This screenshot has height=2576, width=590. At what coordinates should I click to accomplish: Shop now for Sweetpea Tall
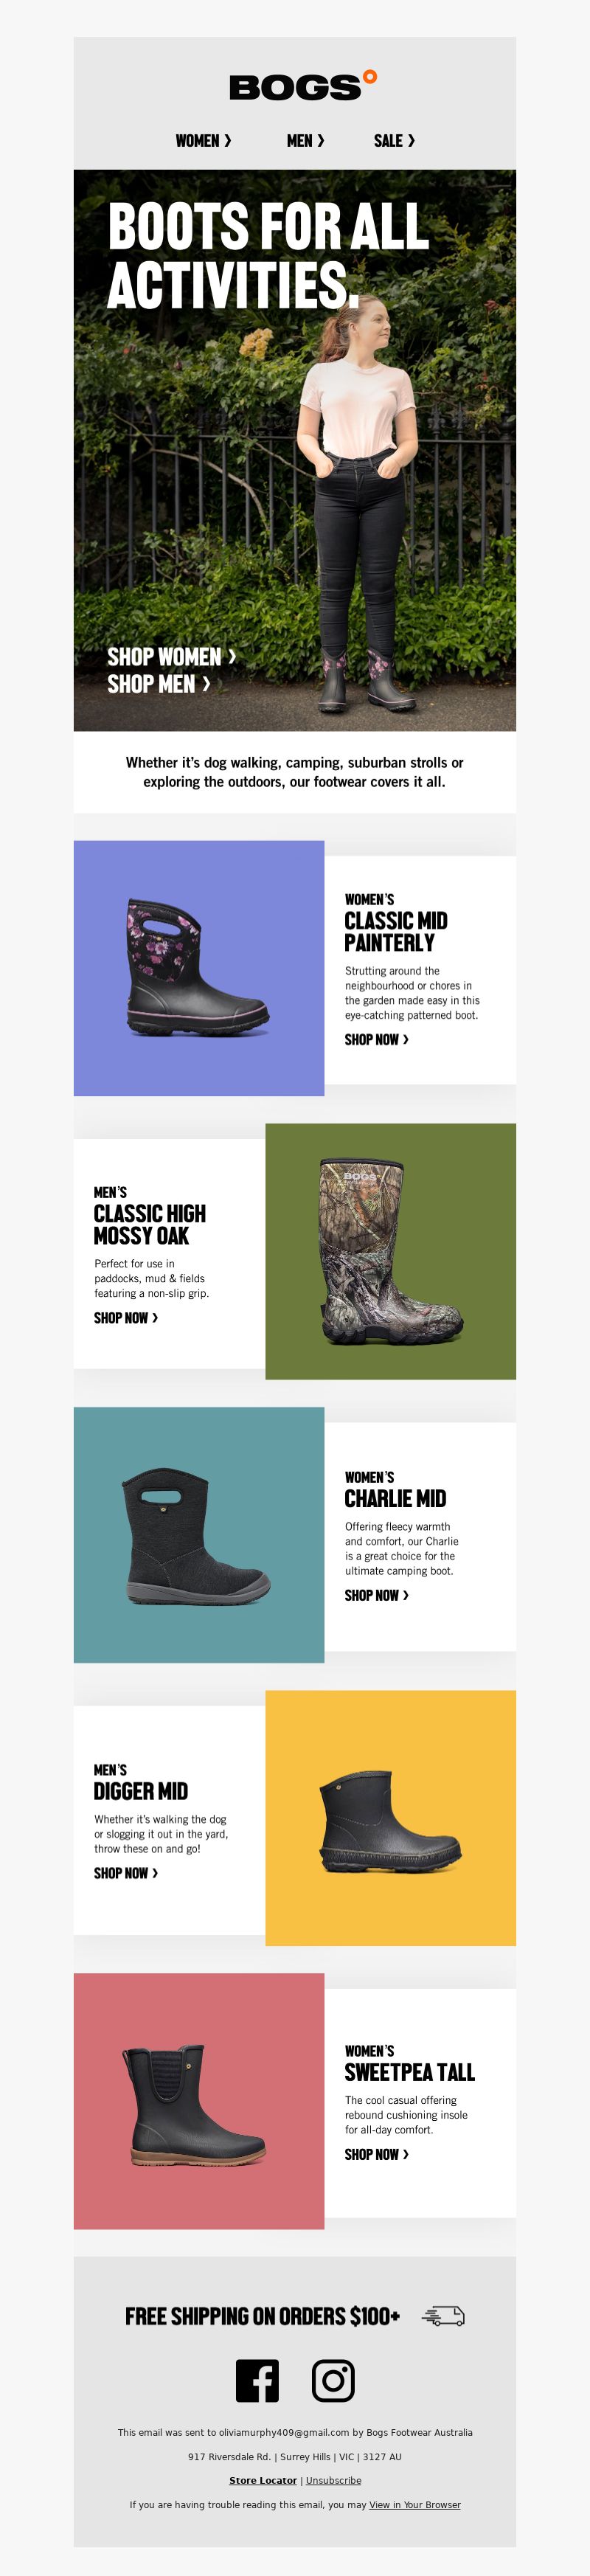point(376,2154)
